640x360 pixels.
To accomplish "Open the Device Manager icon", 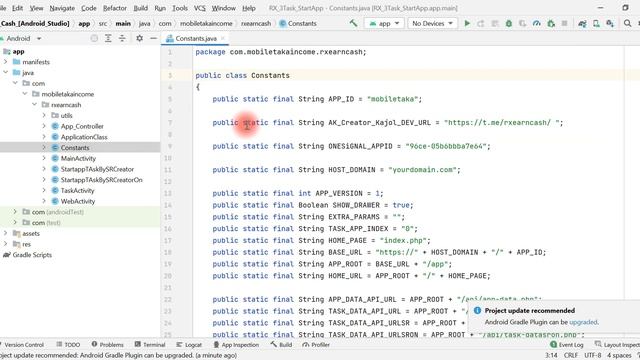I will pos(596,23).
